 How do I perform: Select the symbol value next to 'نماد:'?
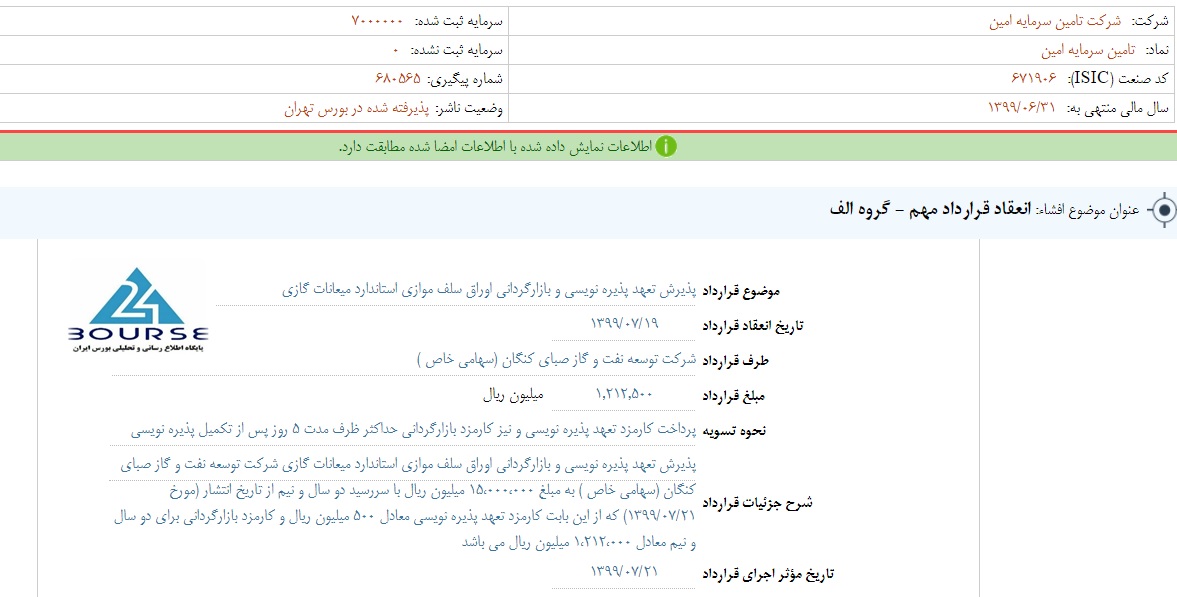click(x=1088, y=50)
